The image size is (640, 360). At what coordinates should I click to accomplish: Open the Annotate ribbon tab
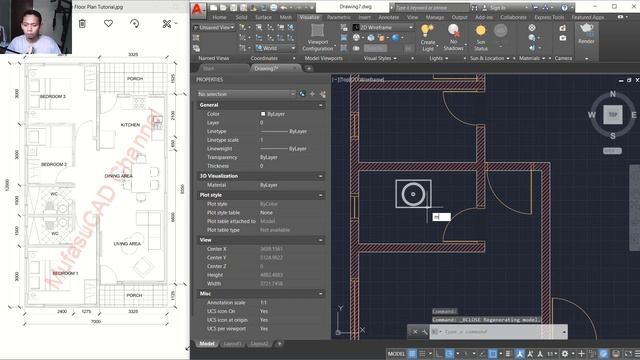[389, 17]
